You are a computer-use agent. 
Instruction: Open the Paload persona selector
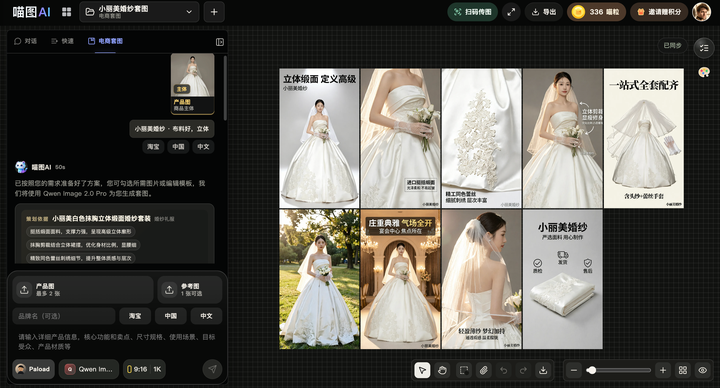[34, 369]
